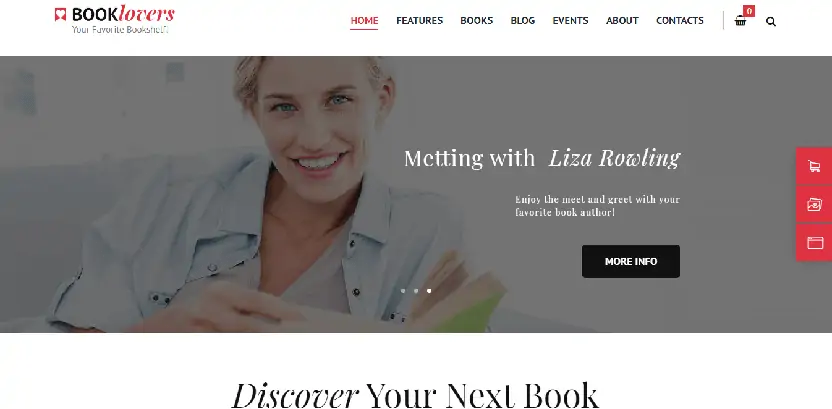The width and height of the screenshot is (832, 409).
Task: Click the BookLovers bookmark logo icon
Action: 60,15
